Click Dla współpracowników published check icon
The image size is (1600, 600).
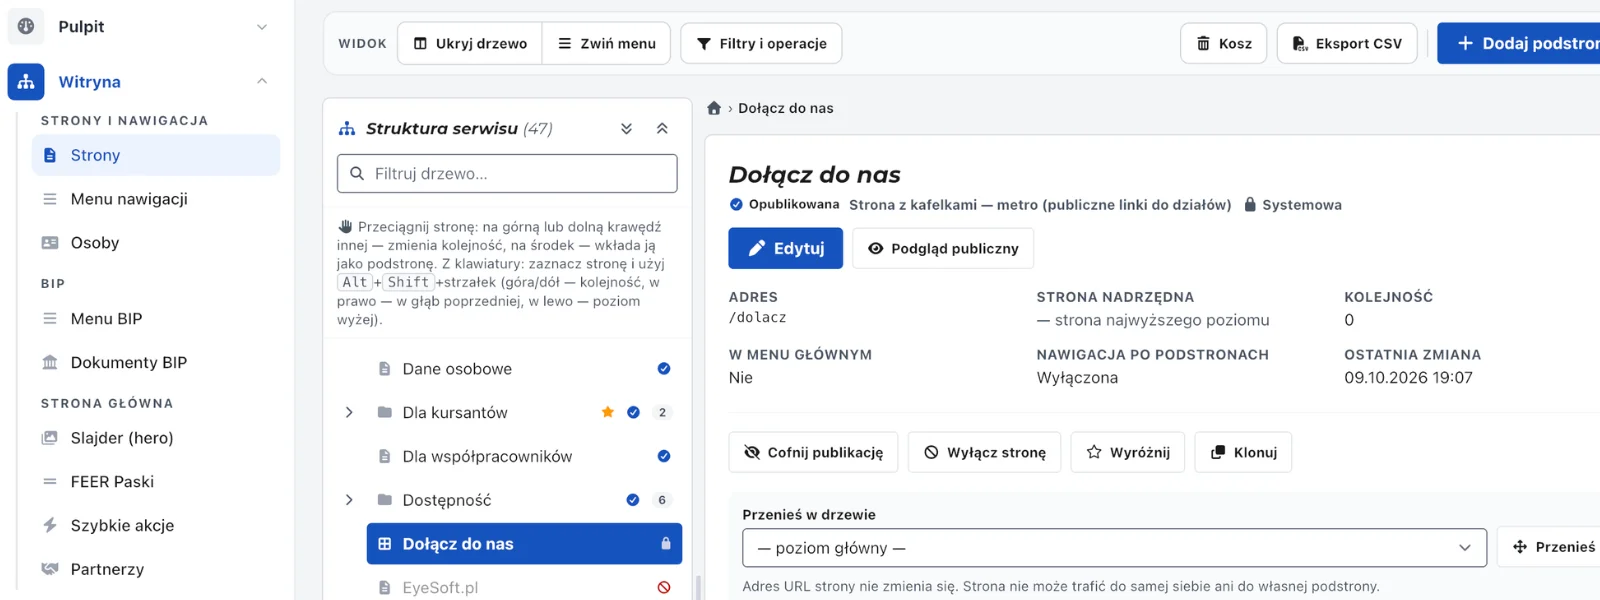pos(664,456)
